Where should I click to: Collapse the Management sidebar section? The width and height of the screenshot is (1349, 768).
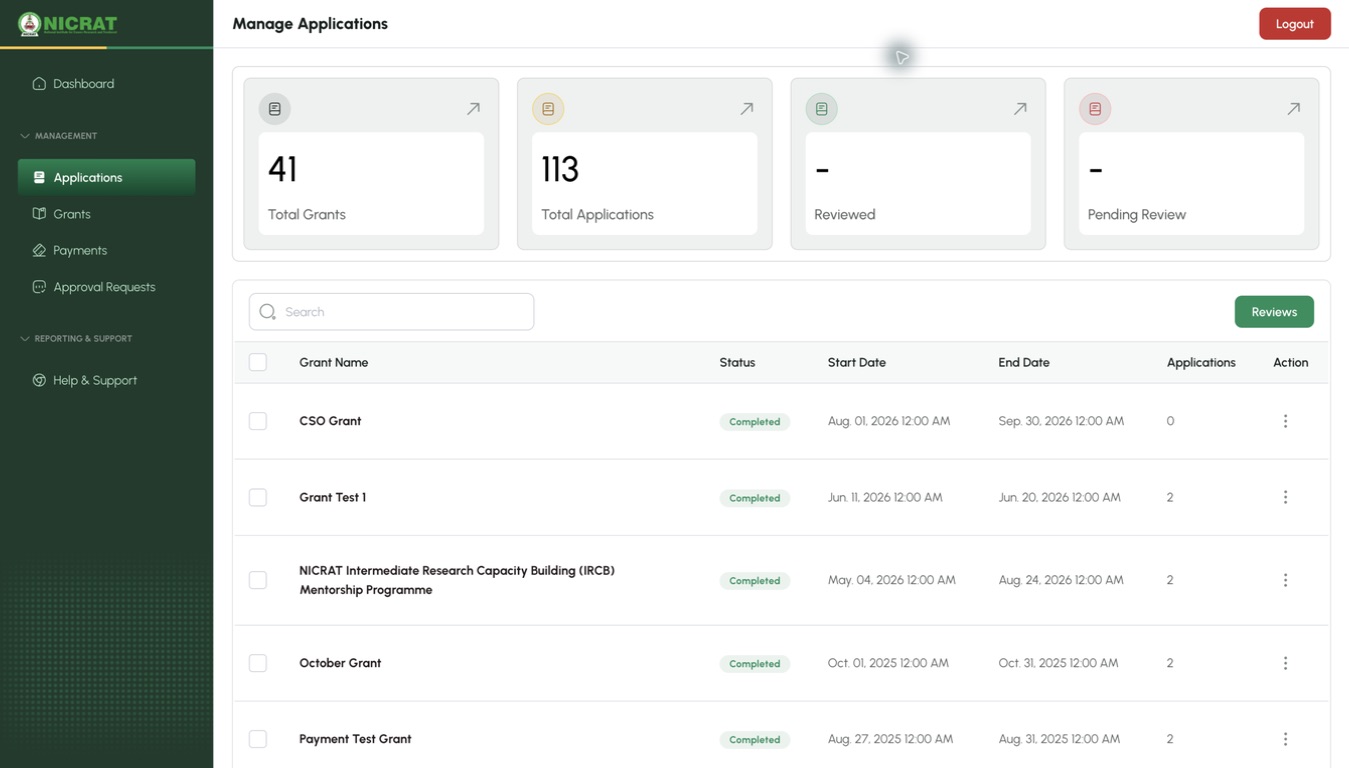(x=59, y=136)
